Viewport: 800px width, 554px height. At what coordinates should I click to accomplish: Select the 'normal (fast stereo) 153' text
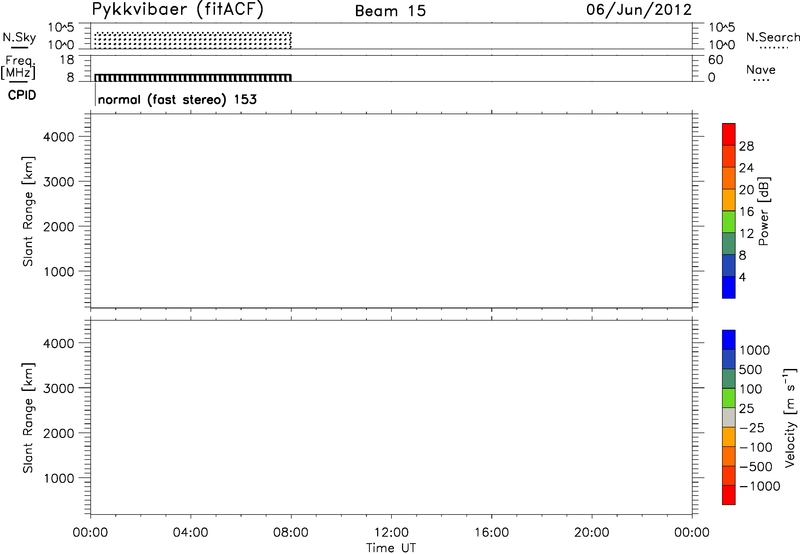click(177, 99)
